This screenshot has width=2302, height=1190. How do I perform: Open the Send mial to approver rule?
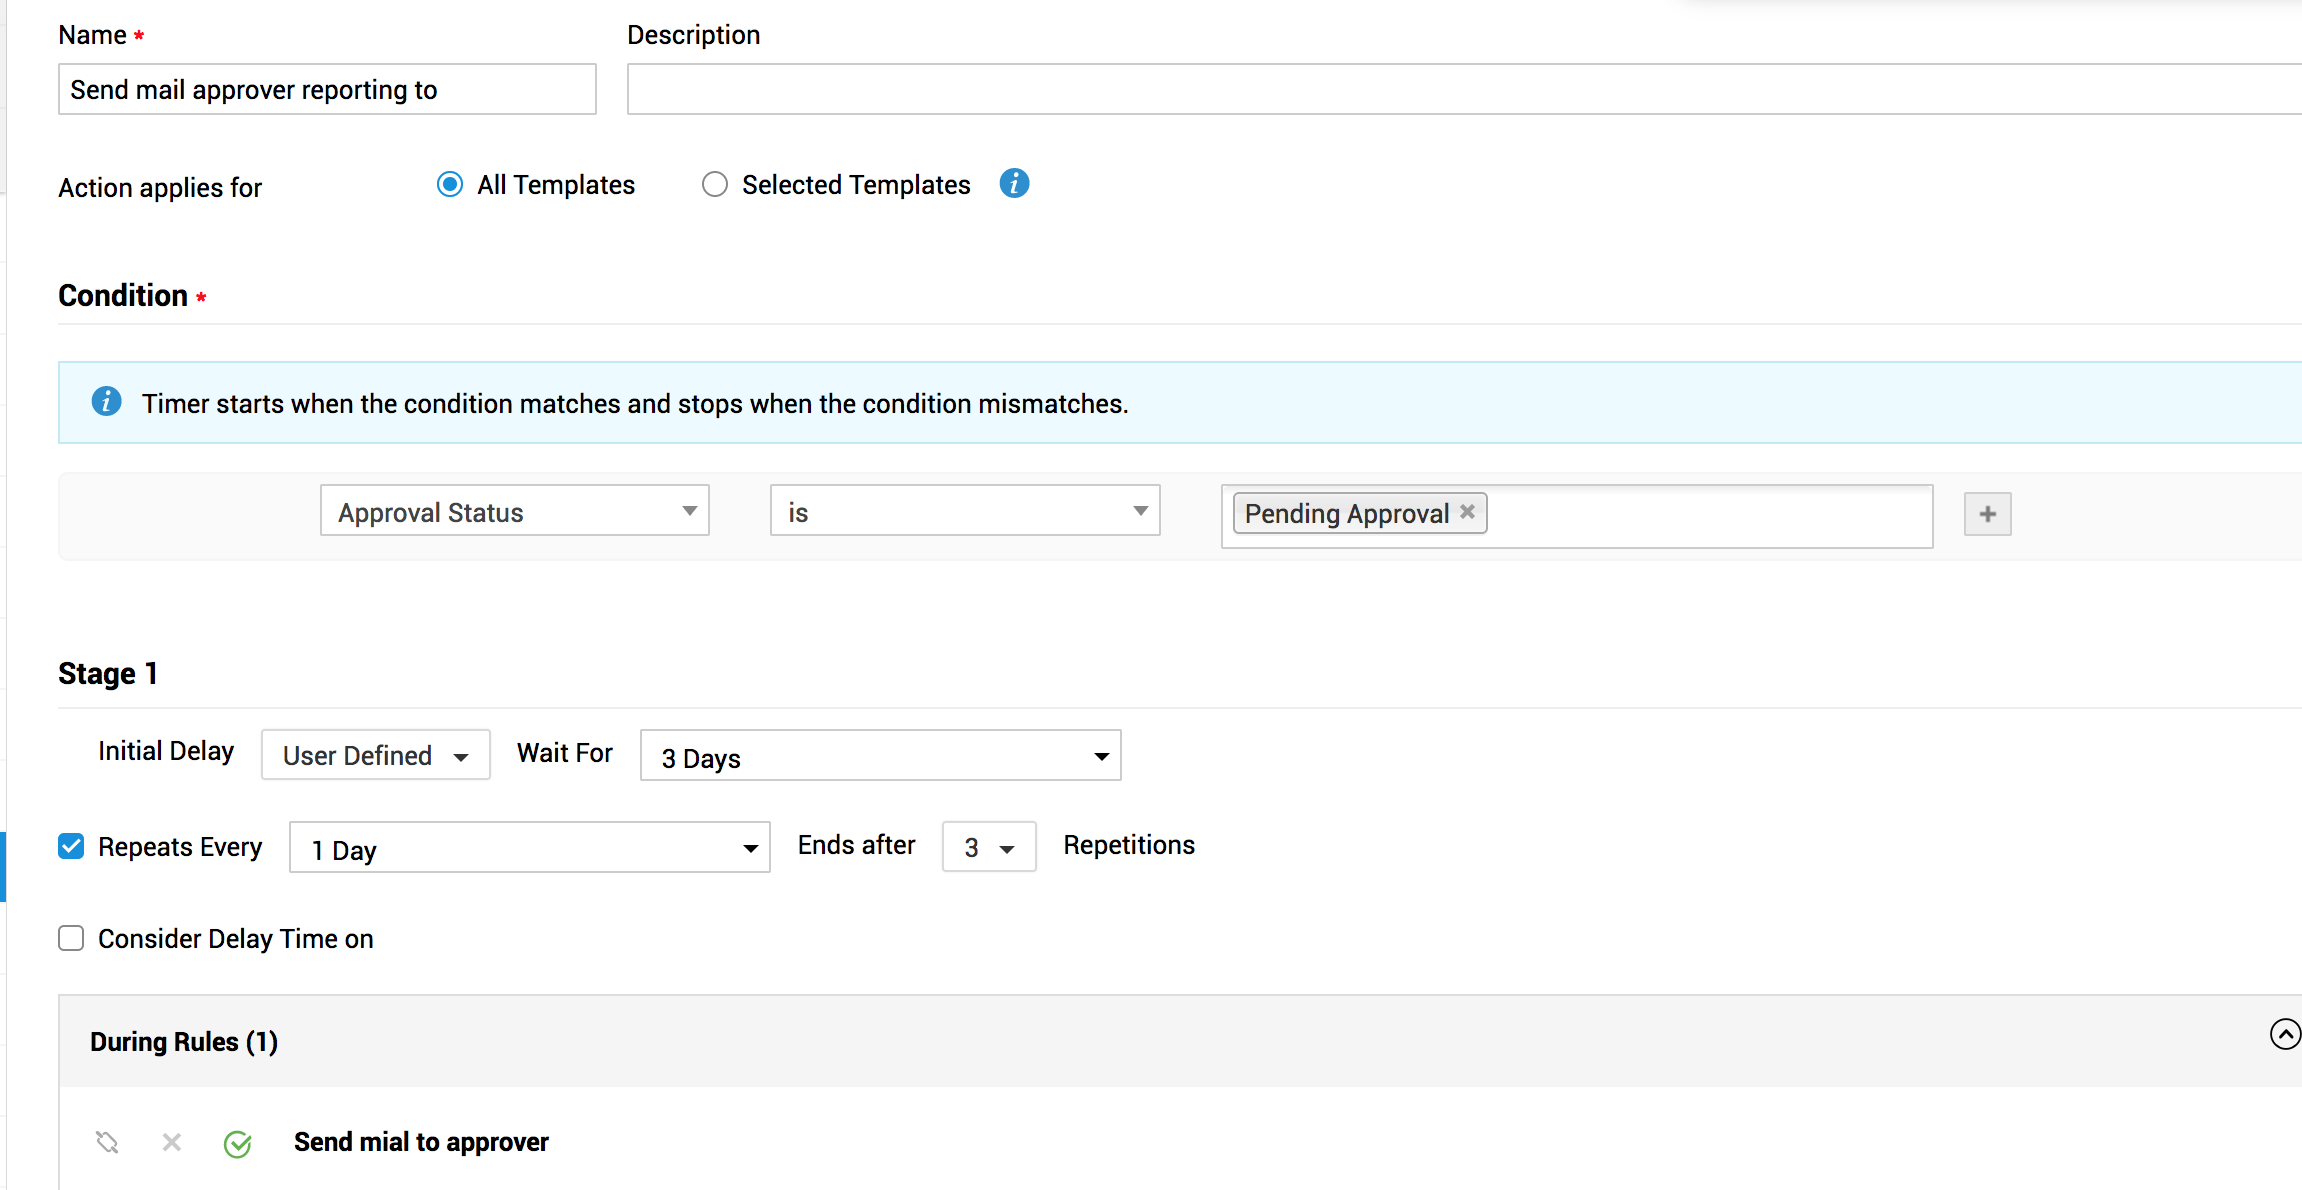(x=421, y=1142)
